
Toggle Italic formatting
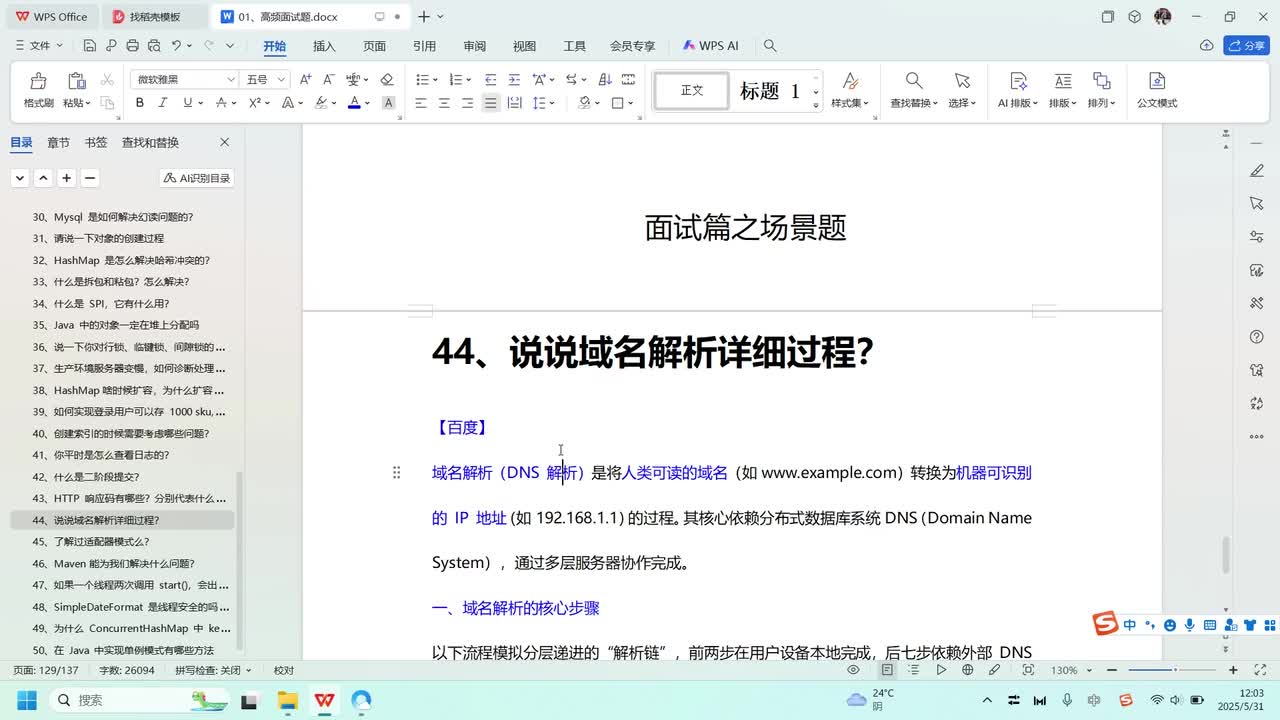(x=164, y=103)
